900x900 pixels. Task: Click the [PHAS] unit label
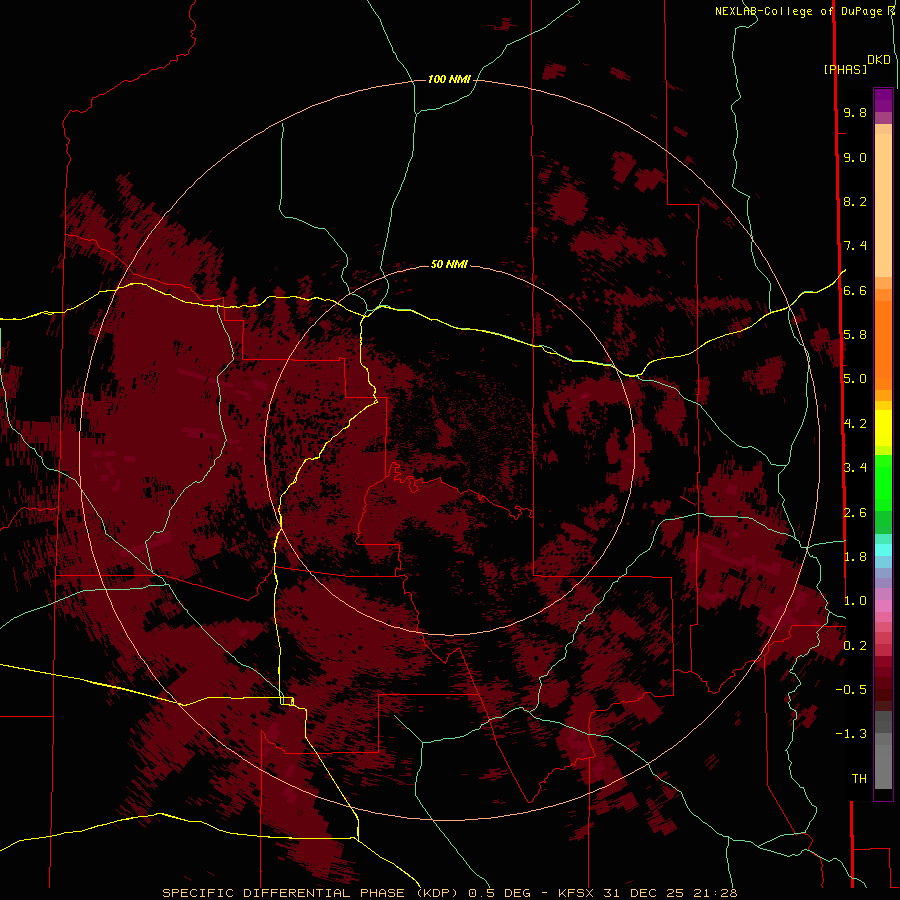(845, 69)
